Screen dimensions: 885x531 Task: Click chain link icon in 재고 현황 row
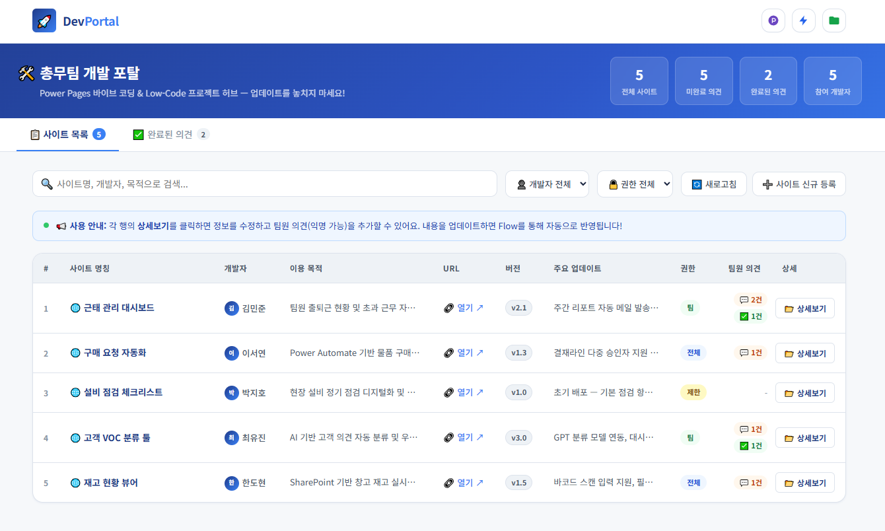(449, 482)
